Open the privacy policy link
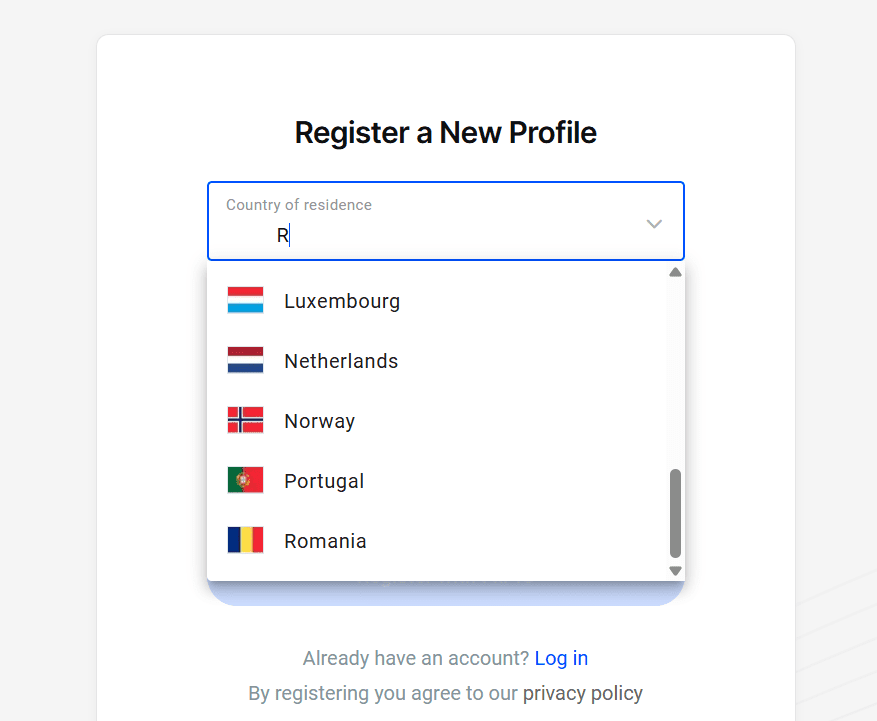 pos(582,693)
